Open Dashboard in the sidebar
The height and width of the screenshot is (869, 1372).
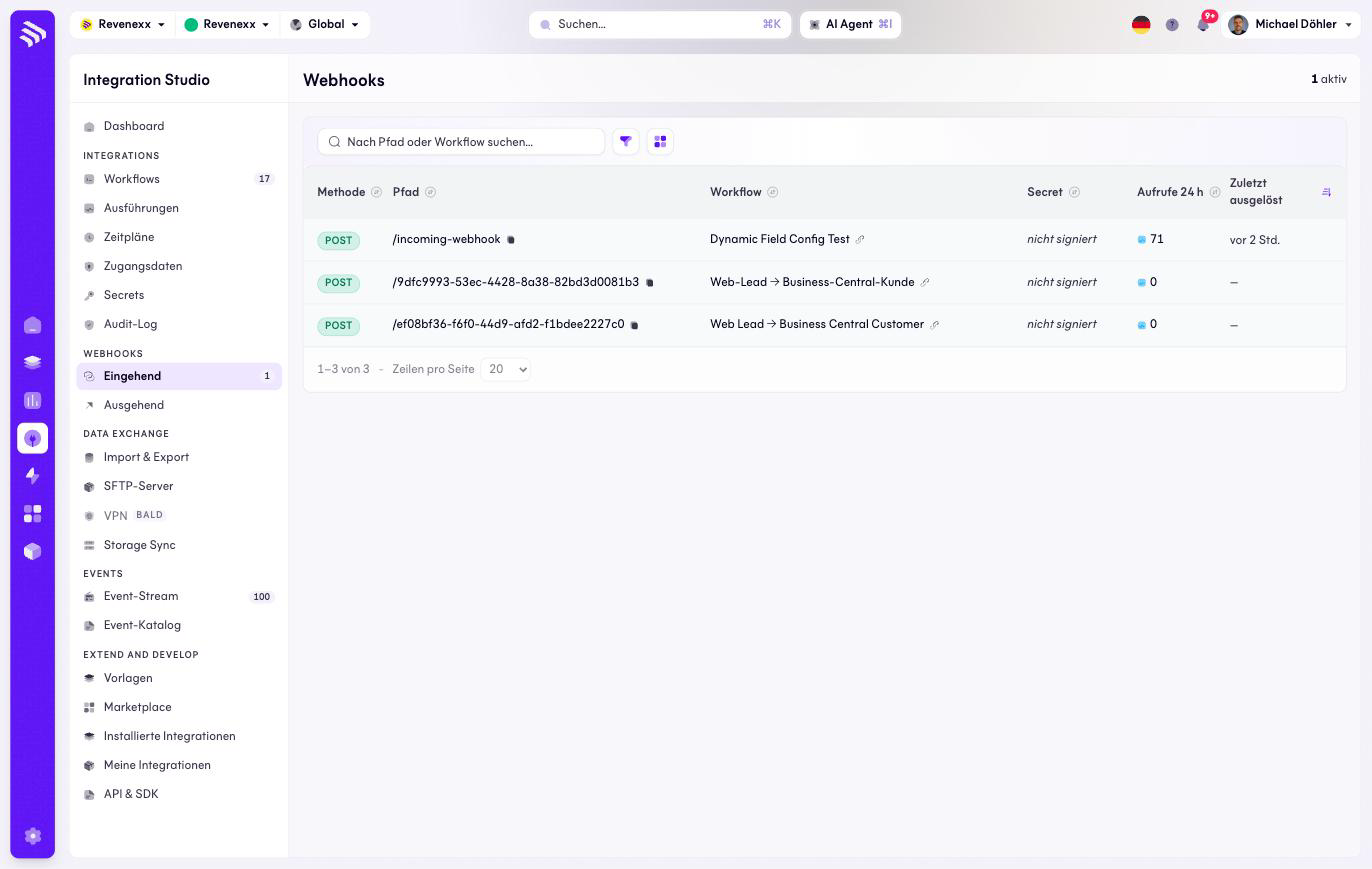[x=179, y=126]
